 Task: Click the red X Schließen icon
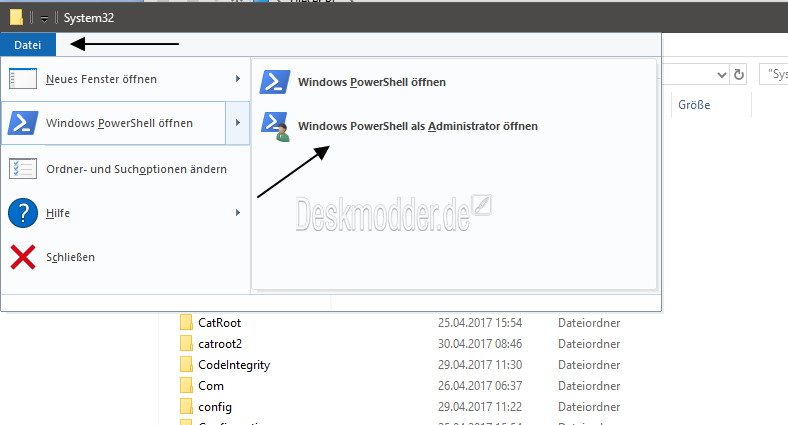point(23,257)
